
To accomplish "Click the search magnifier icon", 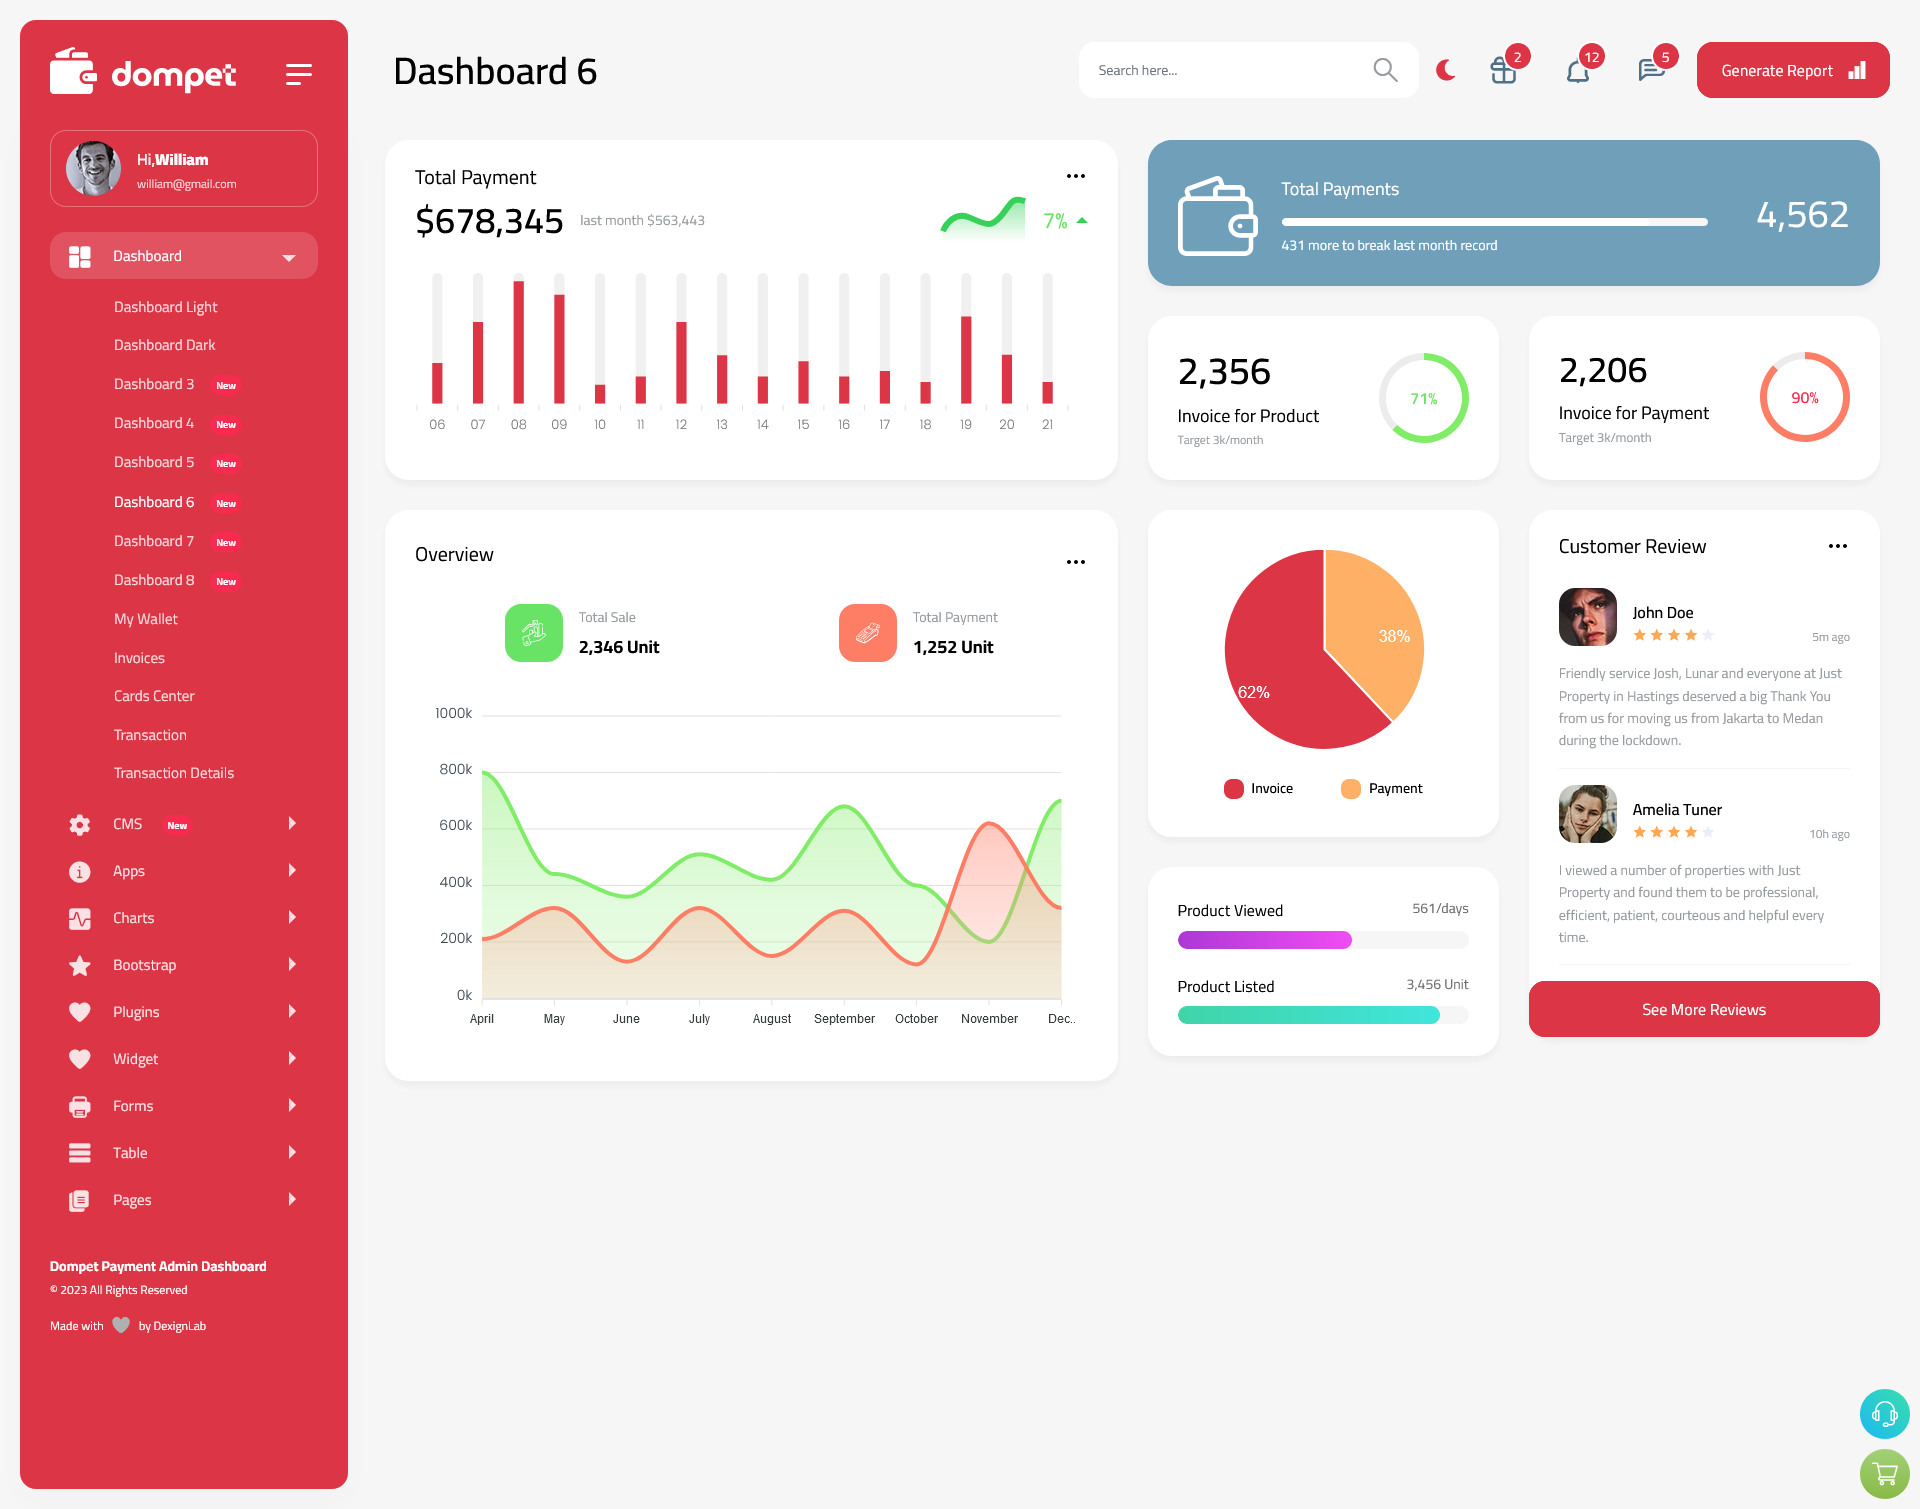I will [1384, 69].
